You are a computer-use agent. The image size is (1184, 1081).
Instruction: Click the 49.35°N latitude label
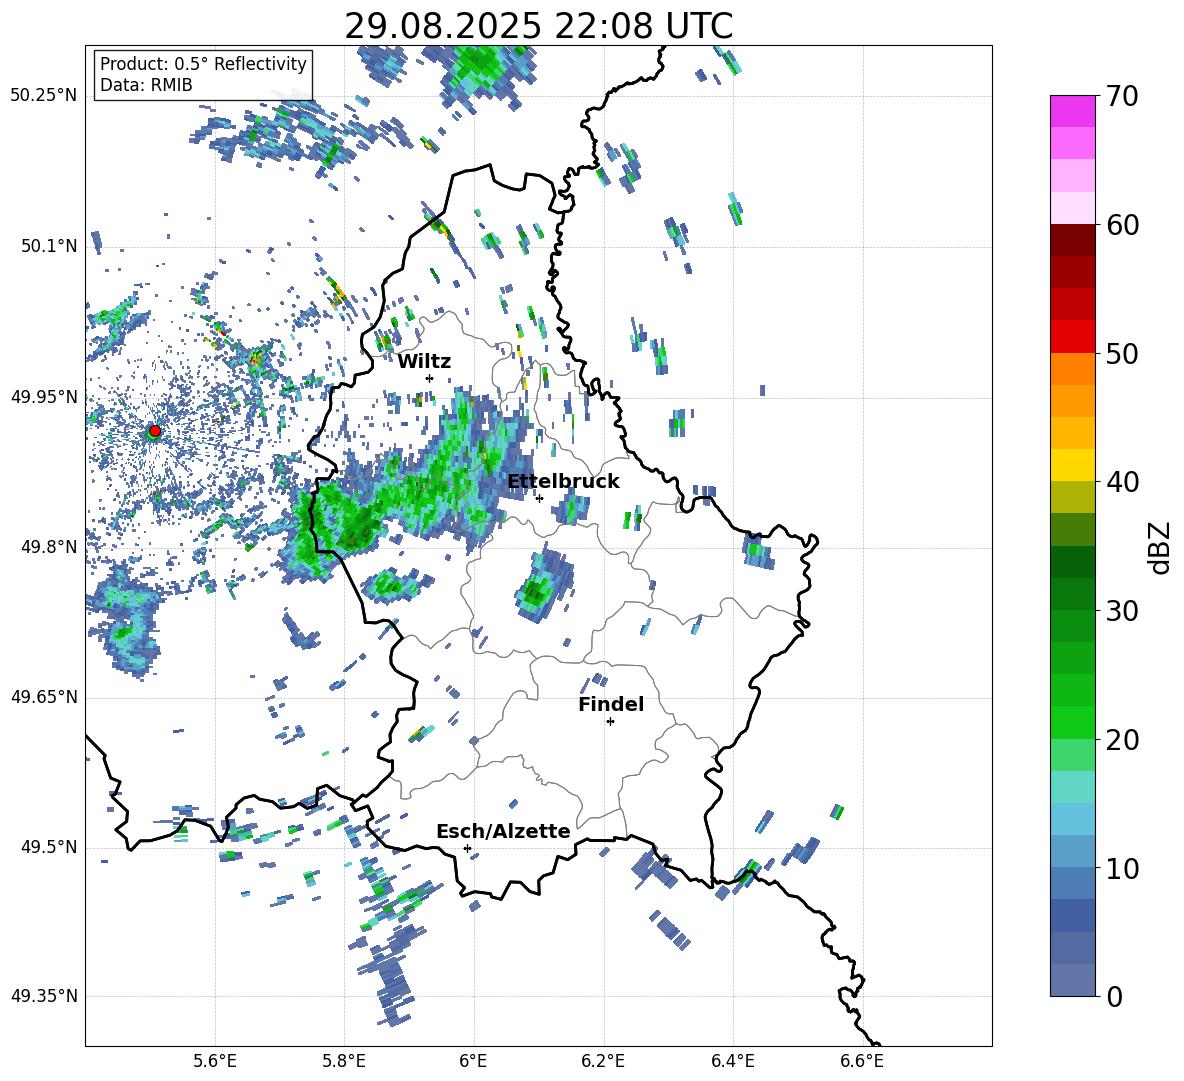click(x=44, y=996)
